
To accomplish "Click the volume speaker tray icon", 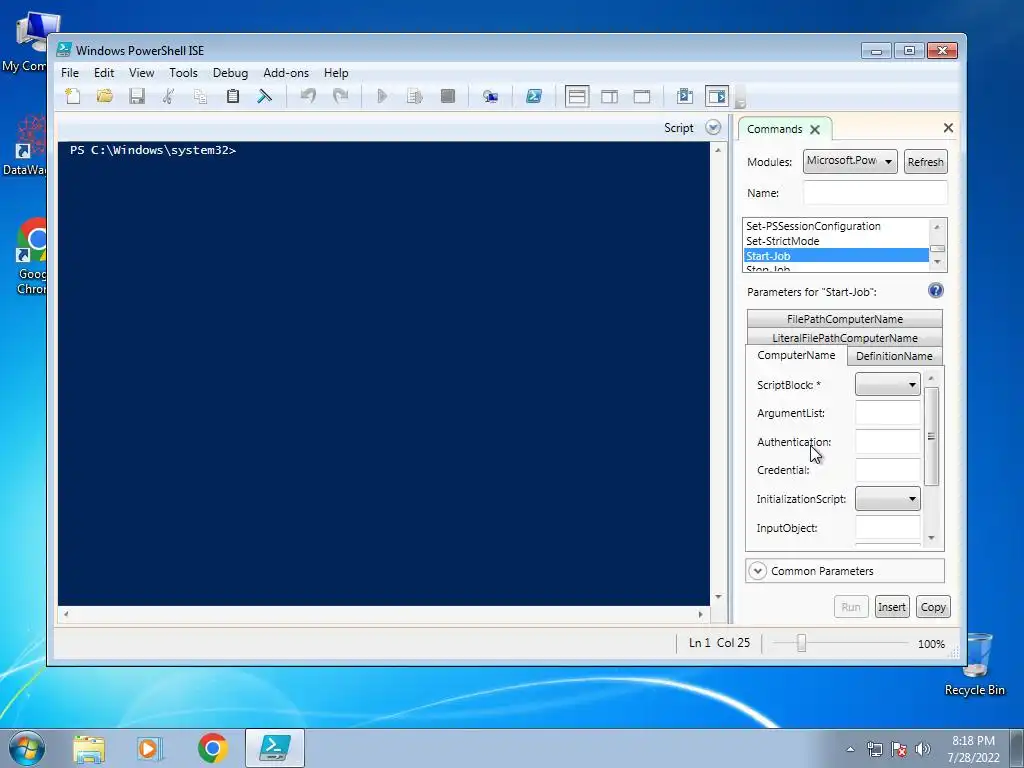I will pos(923,749).
